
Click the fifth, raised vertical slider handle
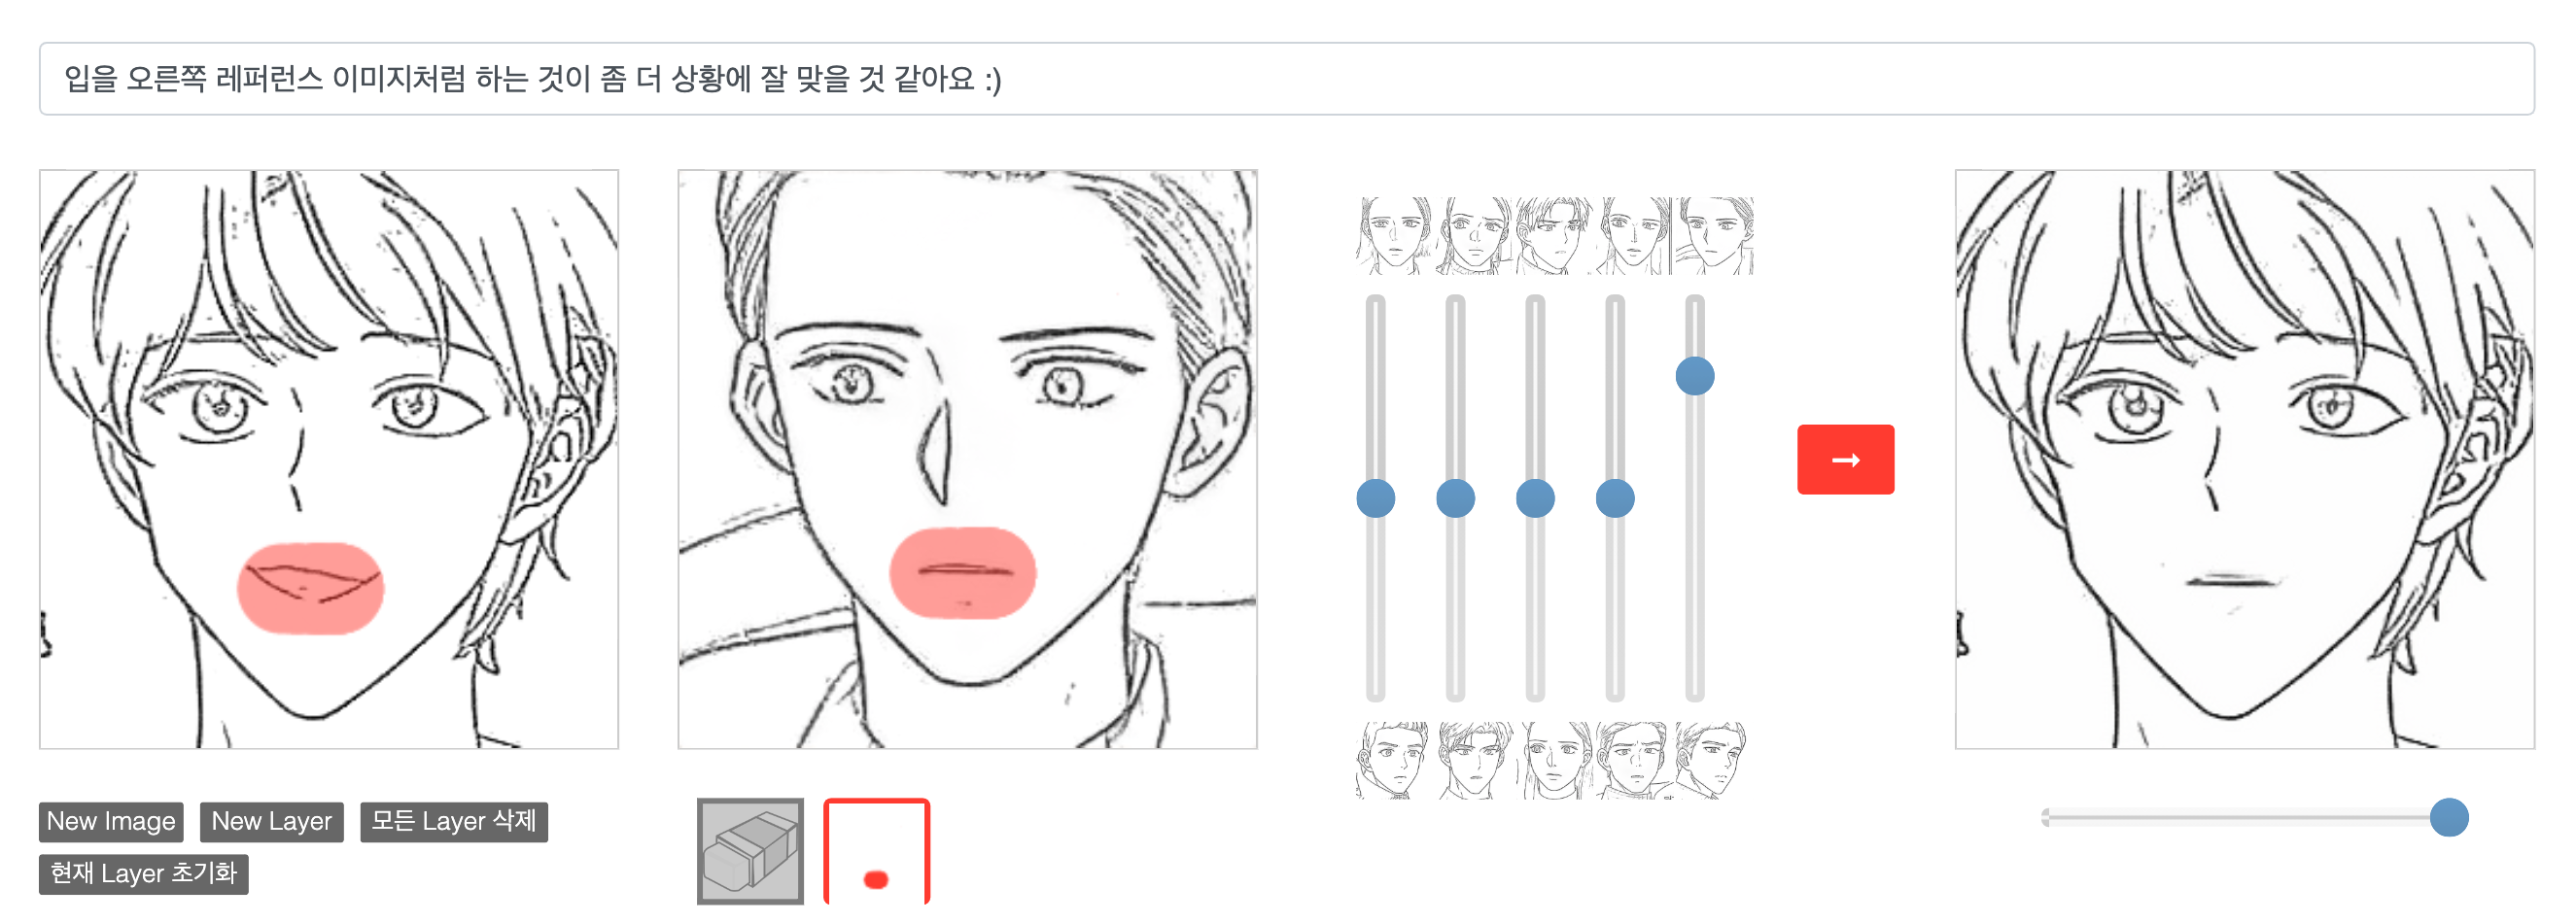(1695, 376)
